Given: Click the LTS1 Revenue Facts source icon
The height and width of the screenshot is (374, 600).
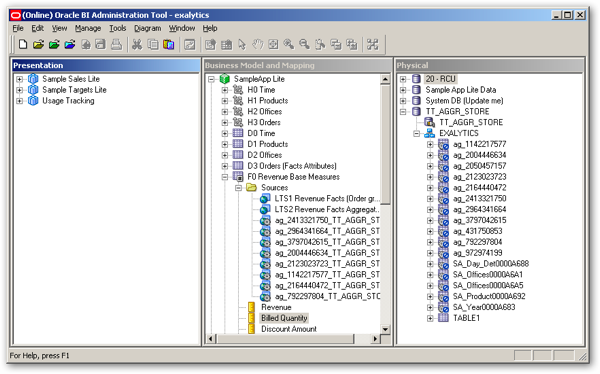Looking at the screenshot, I should 265,199.
